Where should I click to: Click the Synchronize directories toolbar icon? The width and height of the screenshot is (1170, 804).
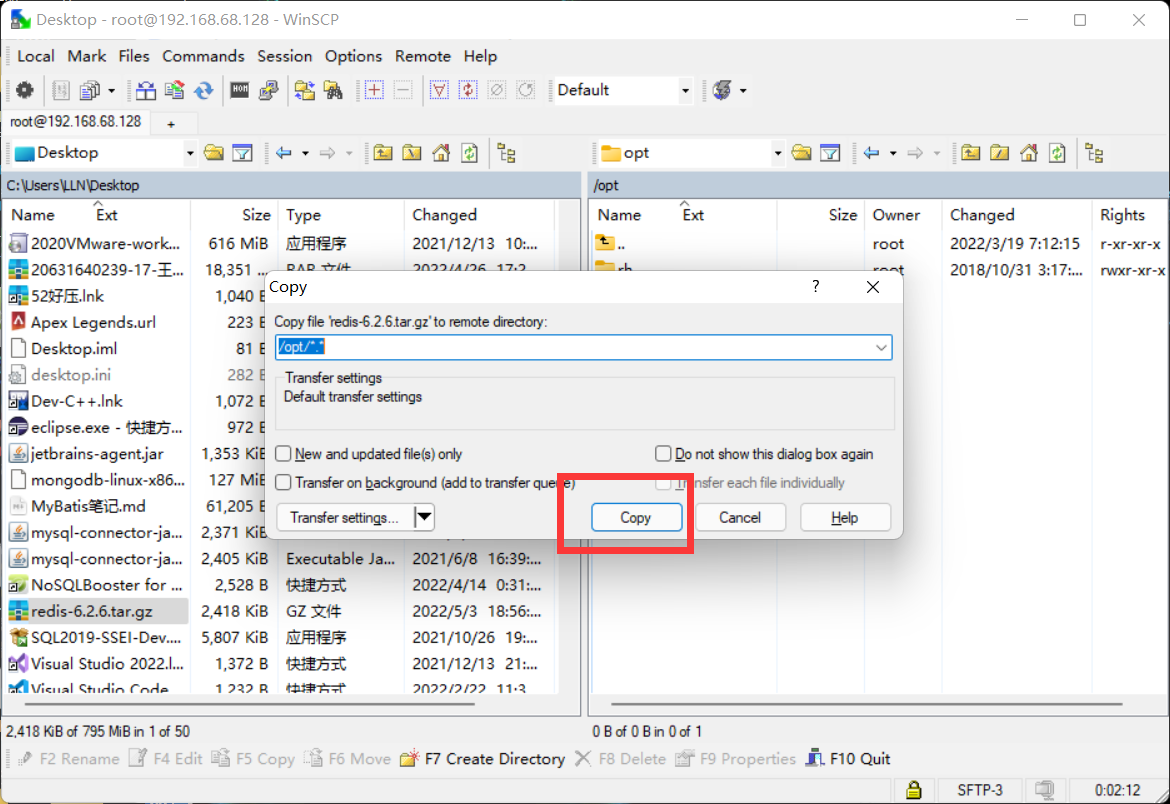pos(175,90)
